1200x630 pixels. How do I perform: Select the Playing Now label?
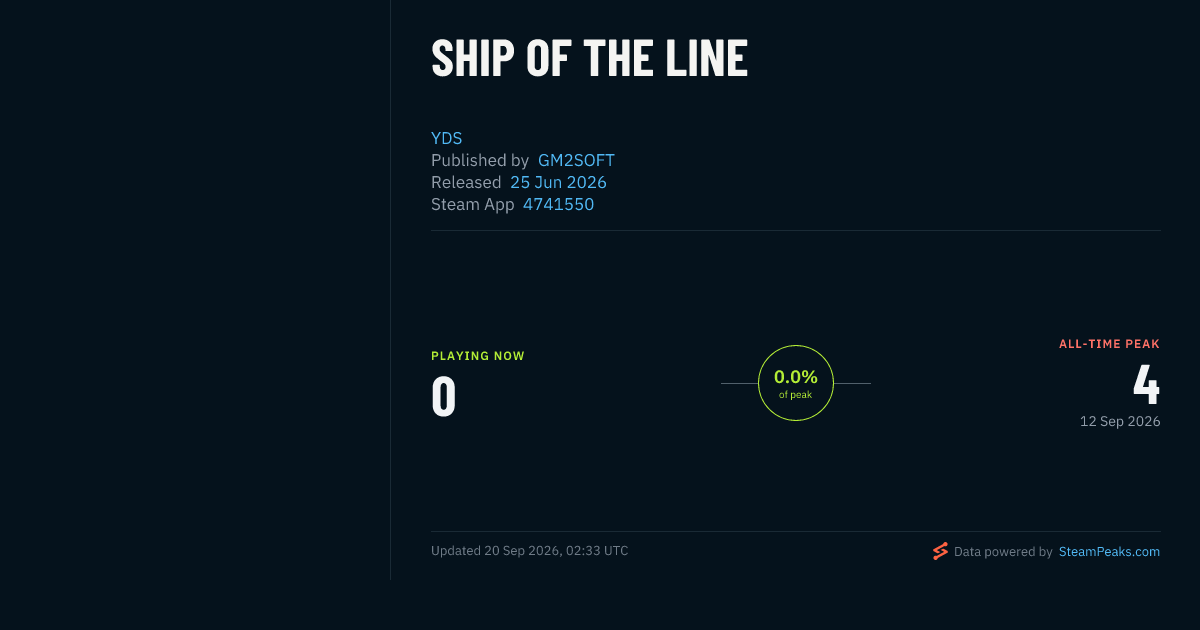[x=478, y=356]
